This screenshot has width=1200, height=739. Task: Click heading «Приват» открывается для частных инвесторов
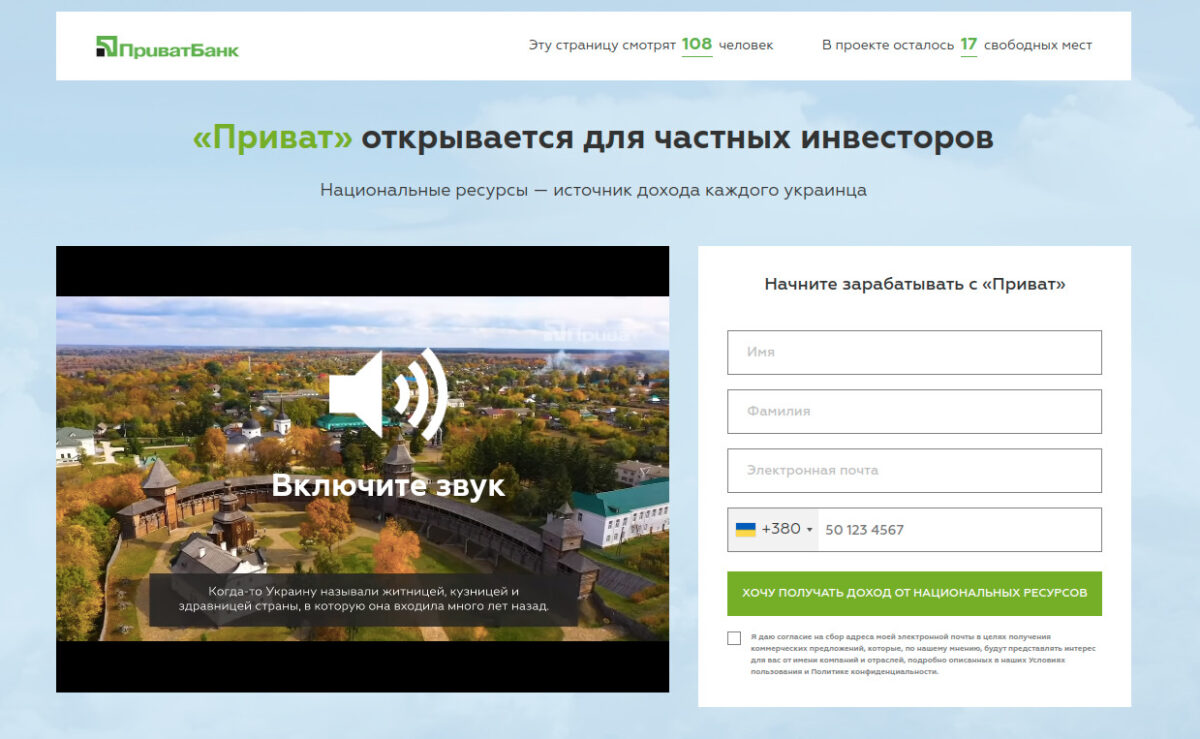[593, 138]
